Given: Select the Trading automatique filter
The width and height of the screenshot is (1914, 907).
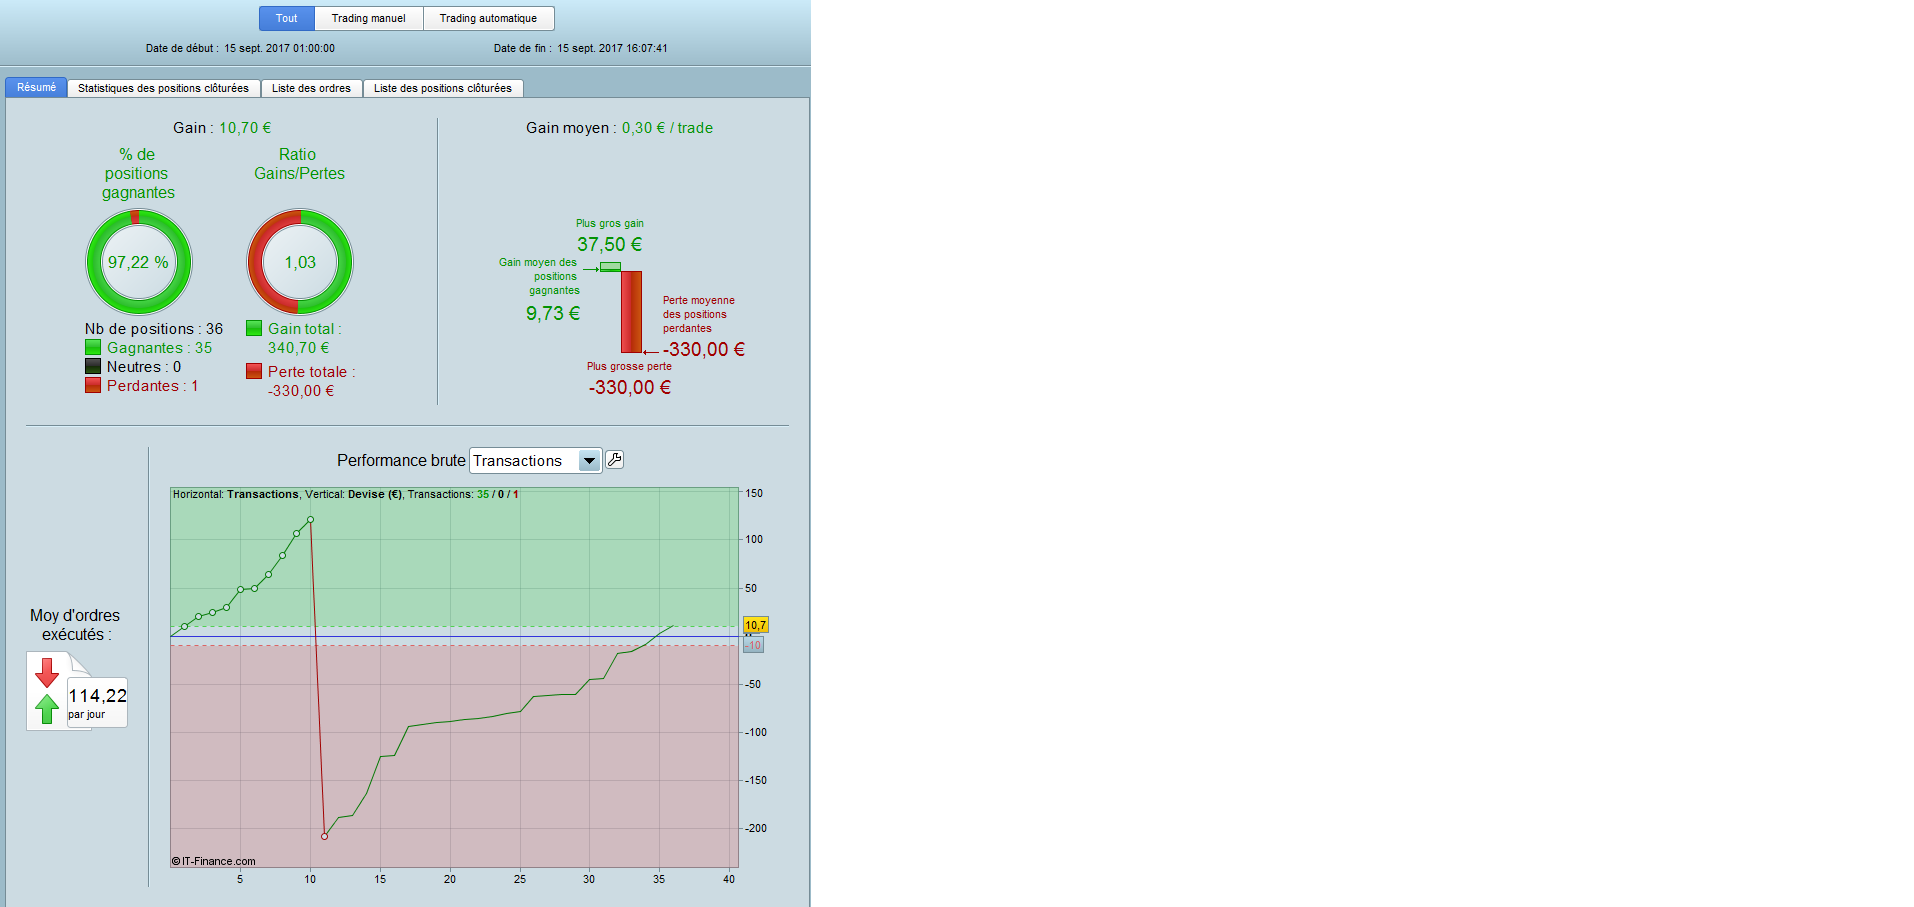Looking at the screenshot, I should coord(488,18).
